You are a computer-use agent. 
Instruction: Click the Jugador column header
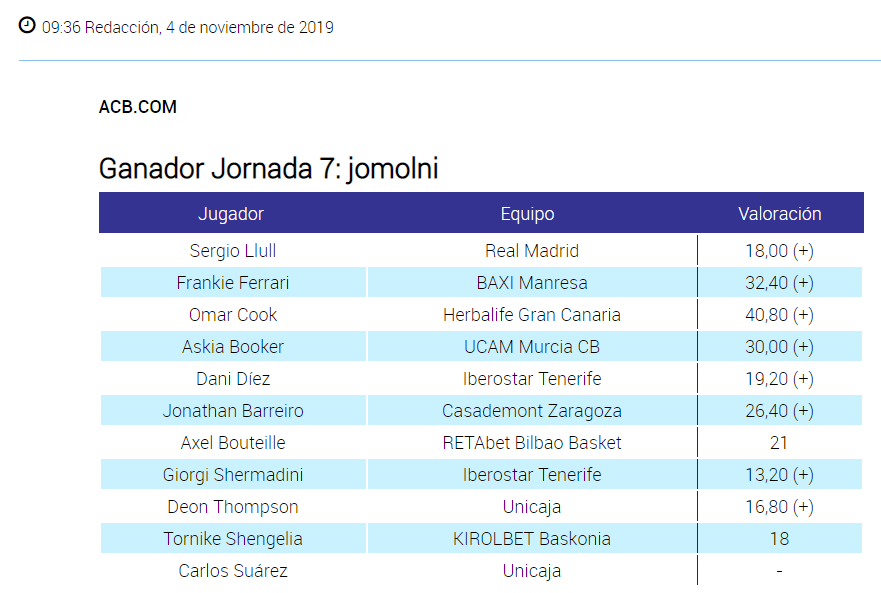231,214
